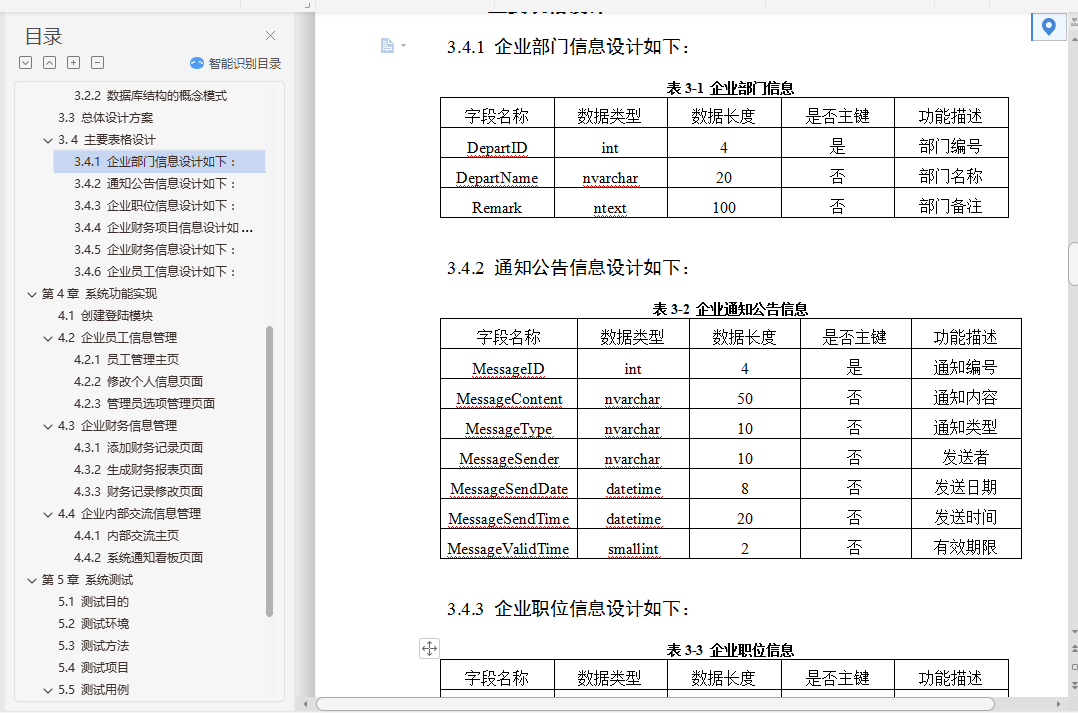Collapse the 5.5 测试用例 node
The height and width of the screenshot is (713, 1078).
(47, 690)
